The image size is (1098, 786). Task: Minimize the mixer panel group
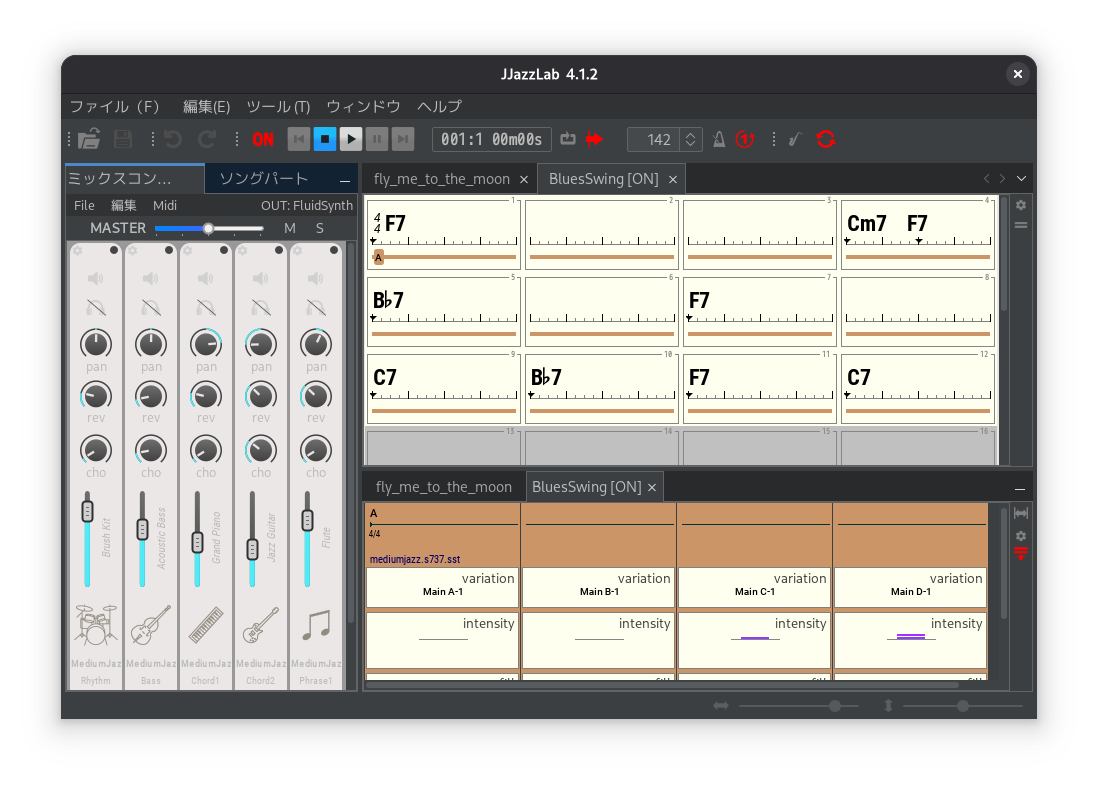click(x=345, y=181)
